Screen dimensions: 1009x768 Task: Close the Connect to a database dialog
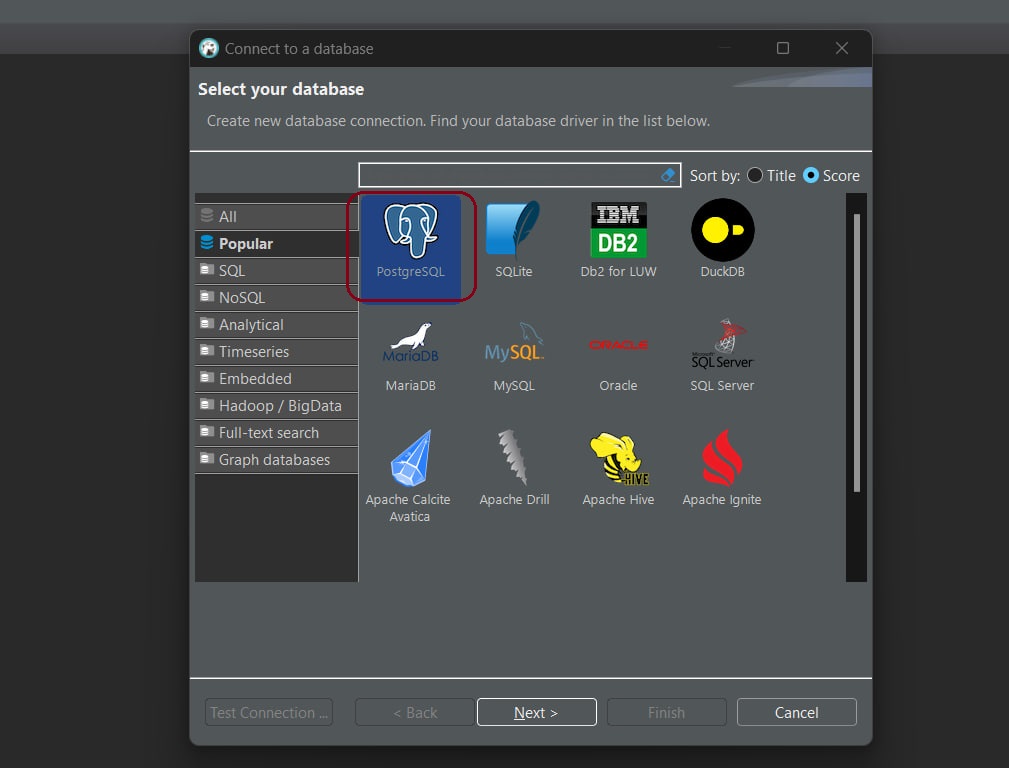pyautogui.click(x=842, y=48)
